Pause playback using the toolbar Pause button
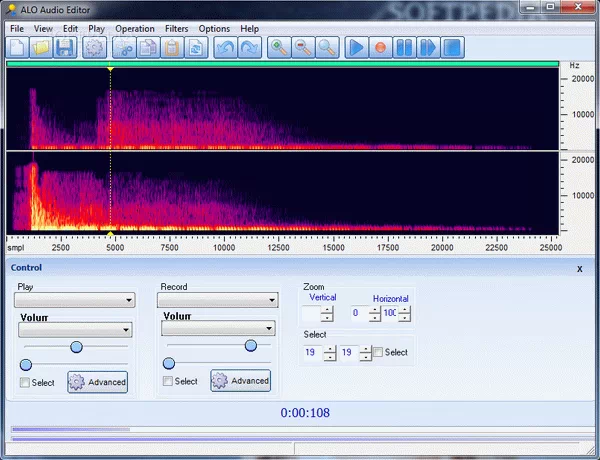Image resolution: width=600 pixels, height=460 pixels. click(404, 47)
